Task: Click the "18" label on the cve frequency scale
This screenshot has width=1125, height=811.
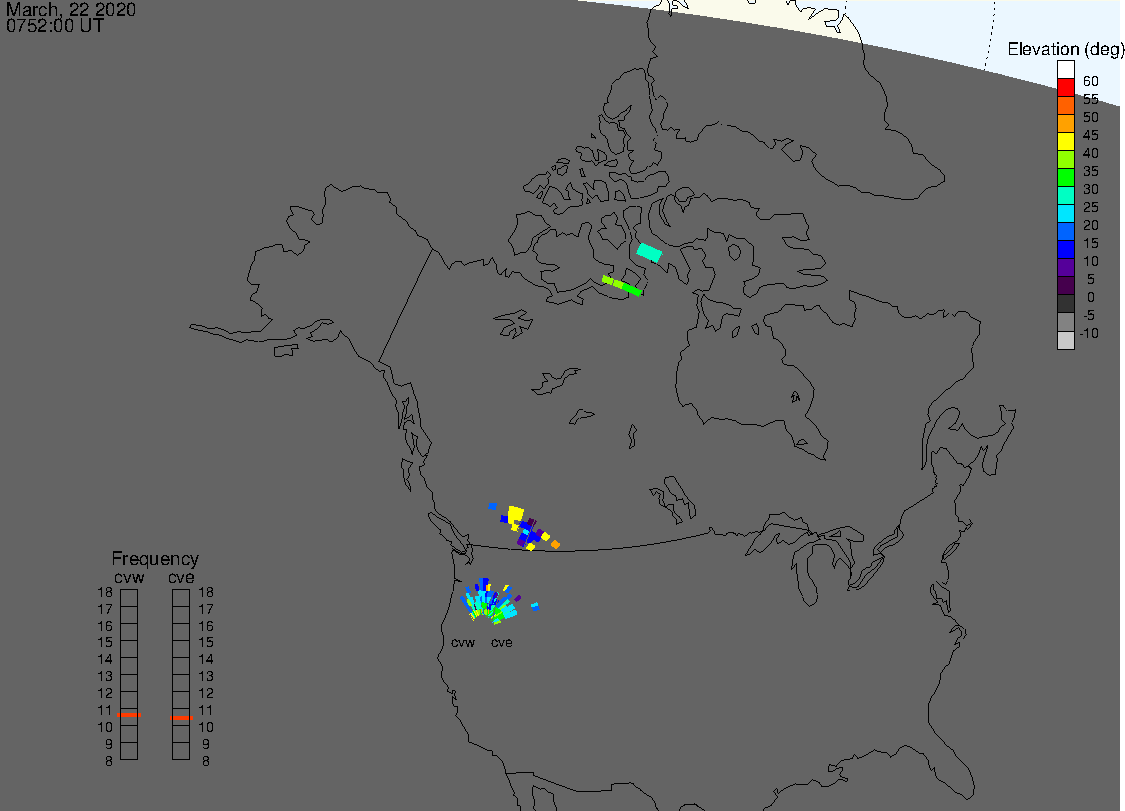Action: tap(206, 592)
